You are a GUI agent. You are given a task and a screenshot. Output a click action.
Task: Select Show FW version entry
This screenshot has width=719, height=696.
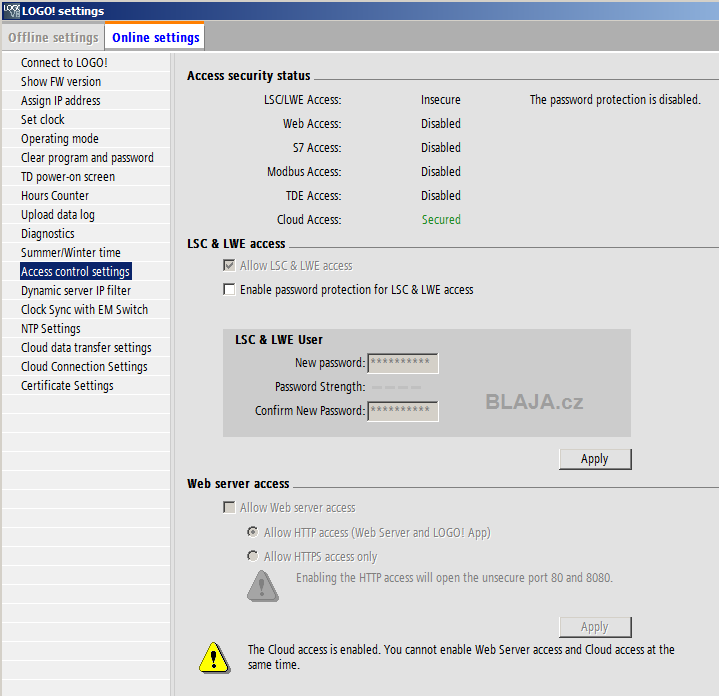coord(61,81)
